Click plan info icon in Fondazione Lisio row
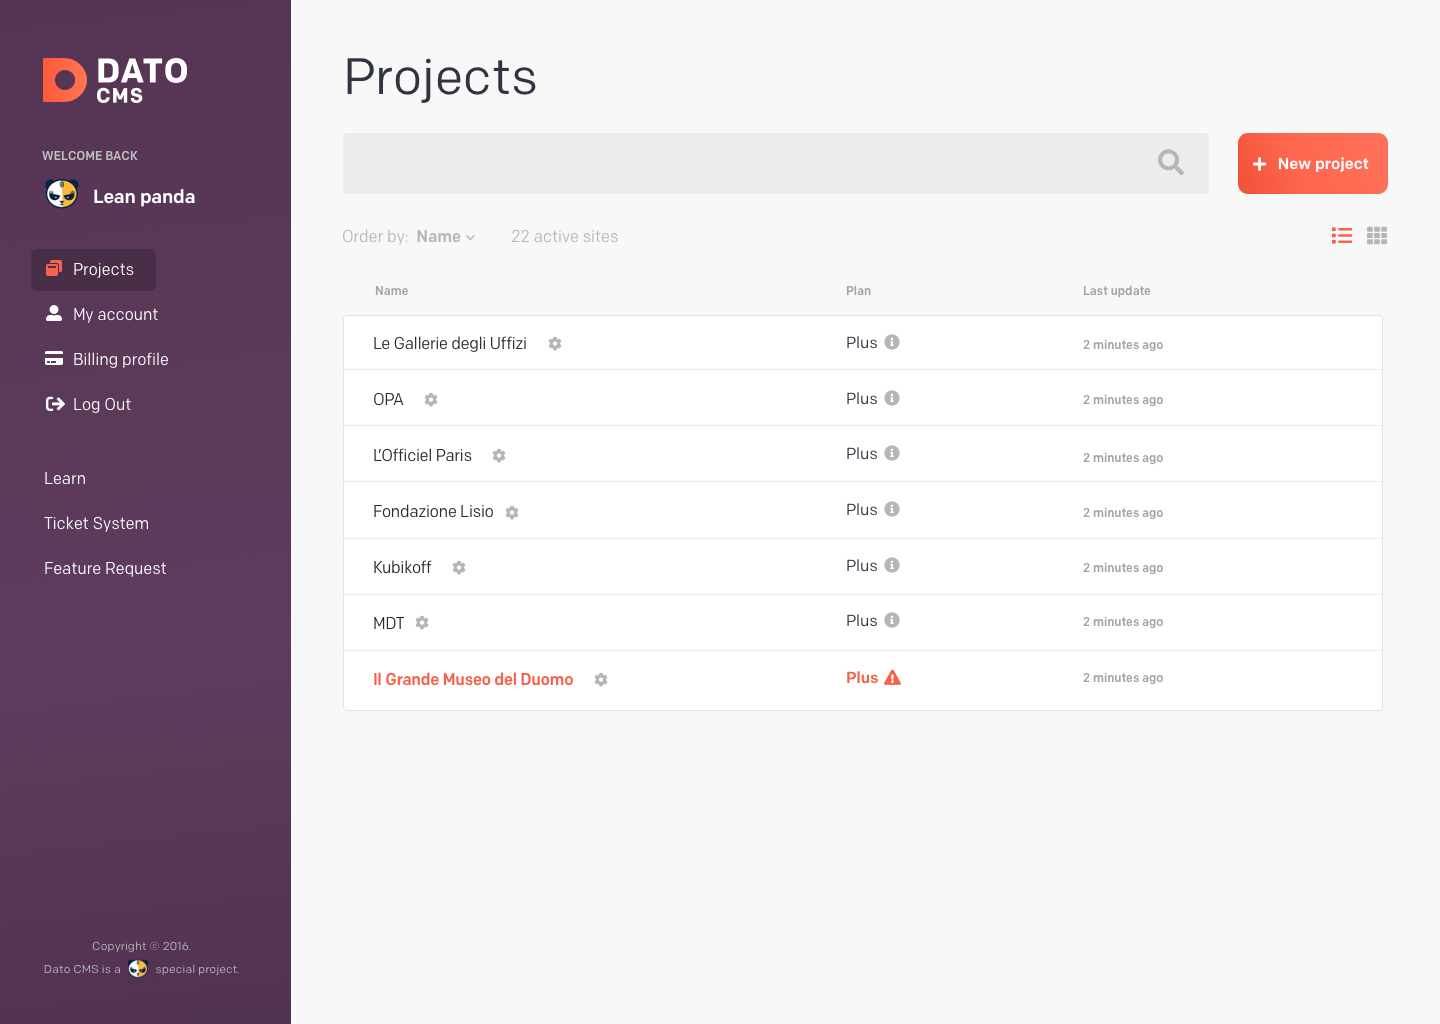This screenshot has width=1440, height=1024. (892, 509)
